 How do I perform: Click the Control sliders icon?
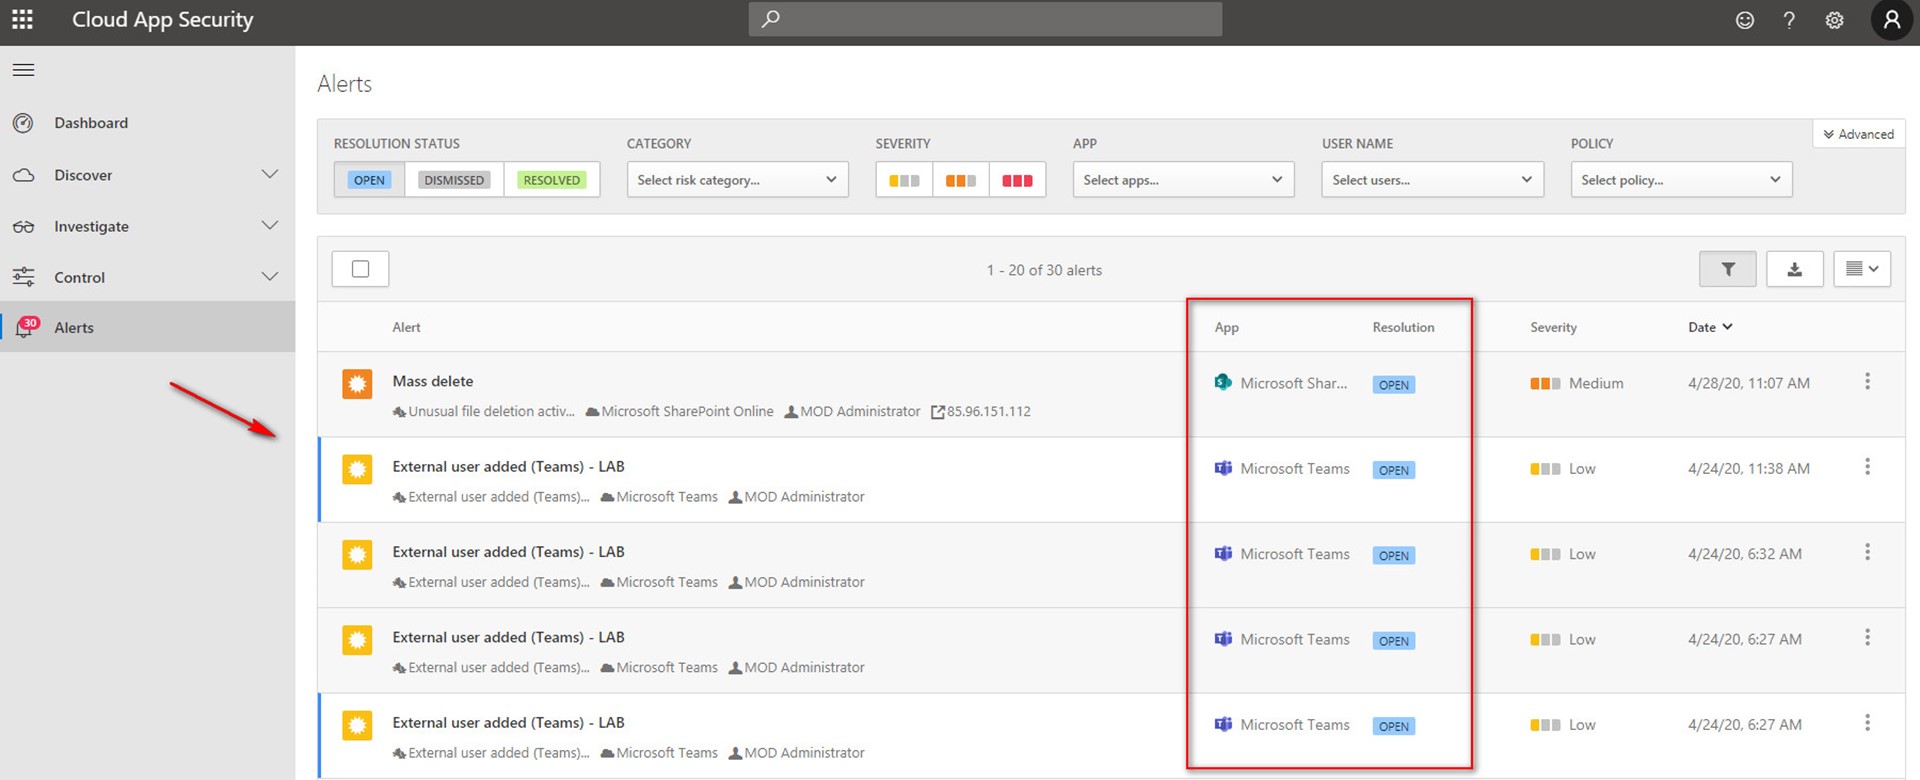pos(23,277)
